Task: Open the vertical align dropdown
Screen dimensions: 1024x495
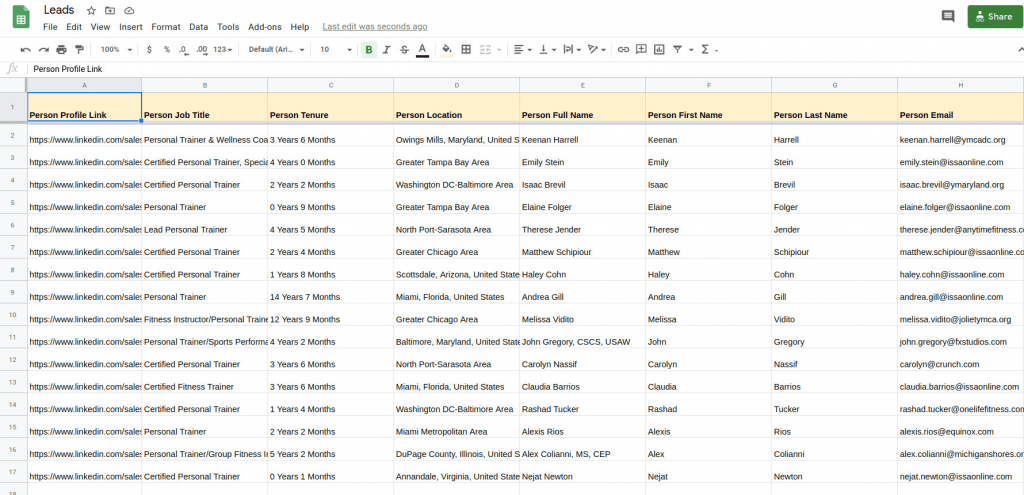Action: pos(547,50)
